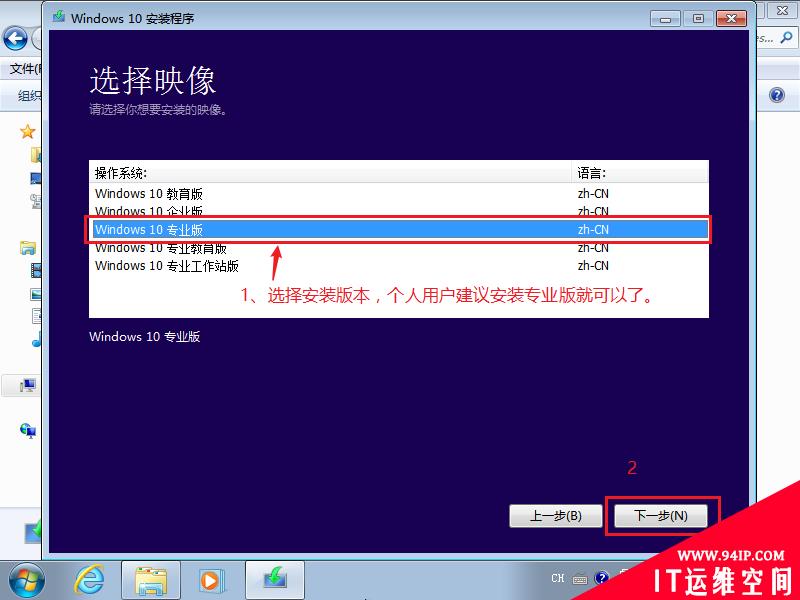Select the Music note icon in Explorer sidebar
800x600 pixels.
pyautogui.click(x=36, y=340)
